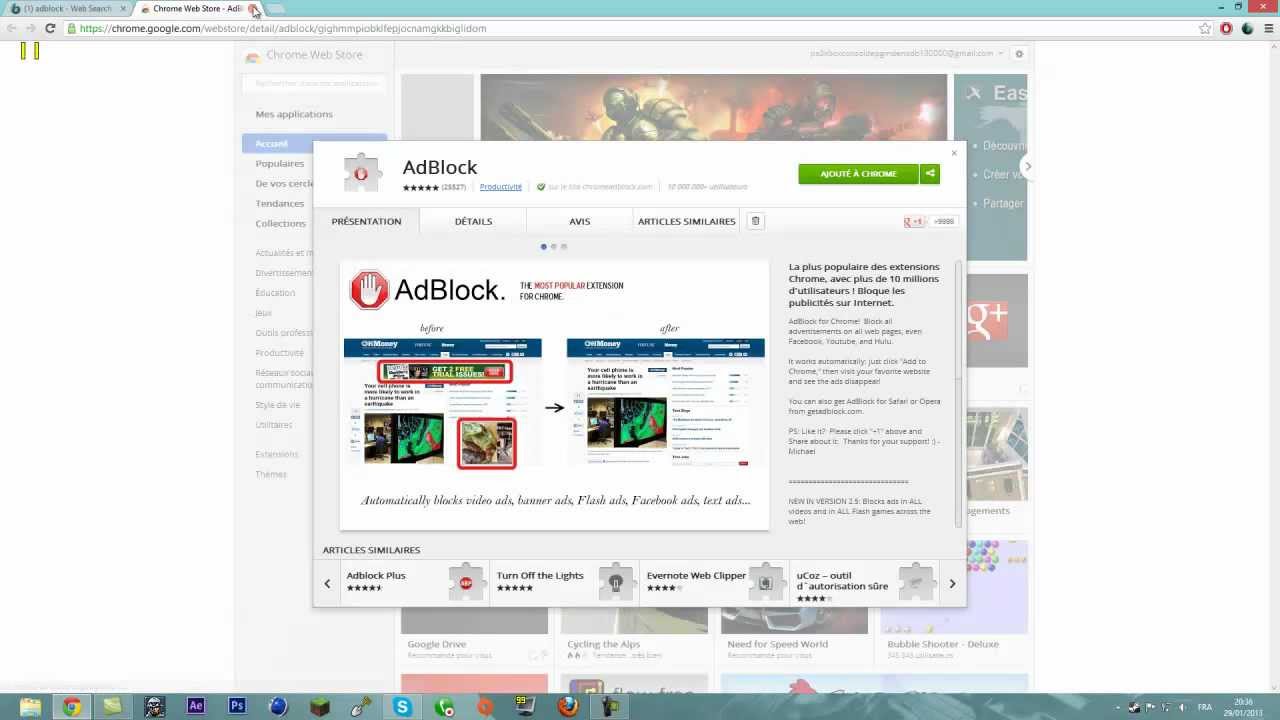The height and width of the screenshot is (720, 1280).
Task: Open Minecraft block icon in taskbar
Action: (319, 707)
